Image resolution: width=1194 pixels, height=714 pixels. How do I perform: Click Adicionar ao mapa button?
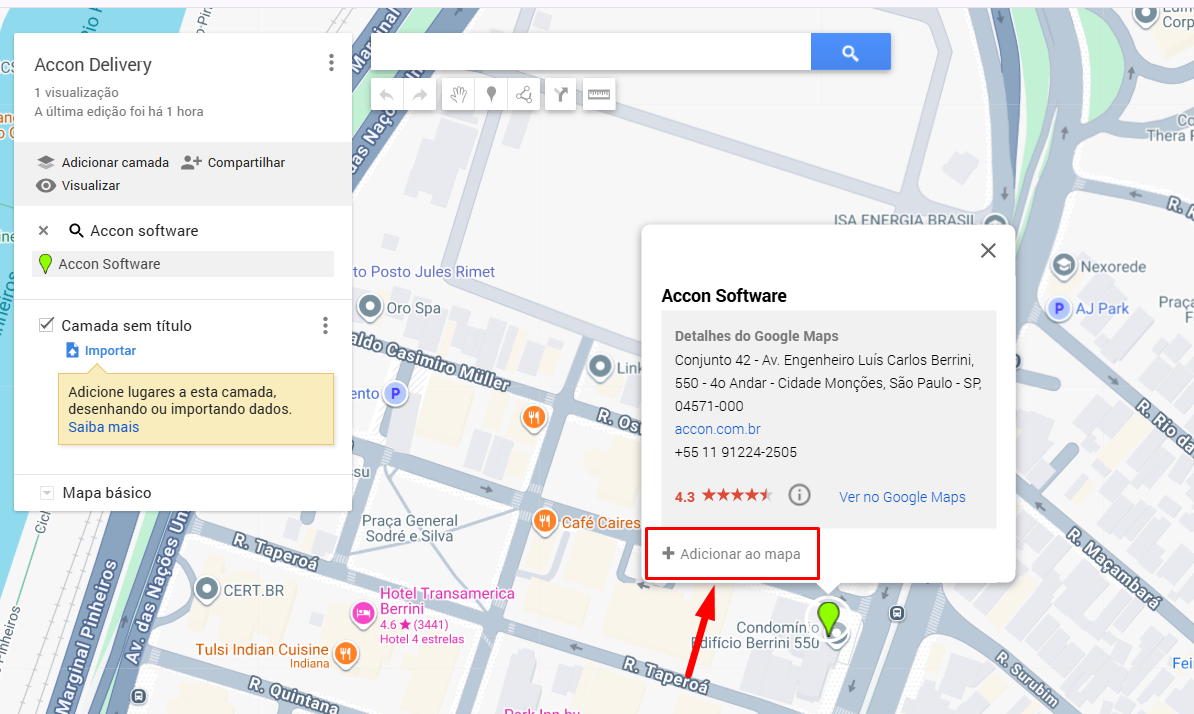[x=732, y=554]
